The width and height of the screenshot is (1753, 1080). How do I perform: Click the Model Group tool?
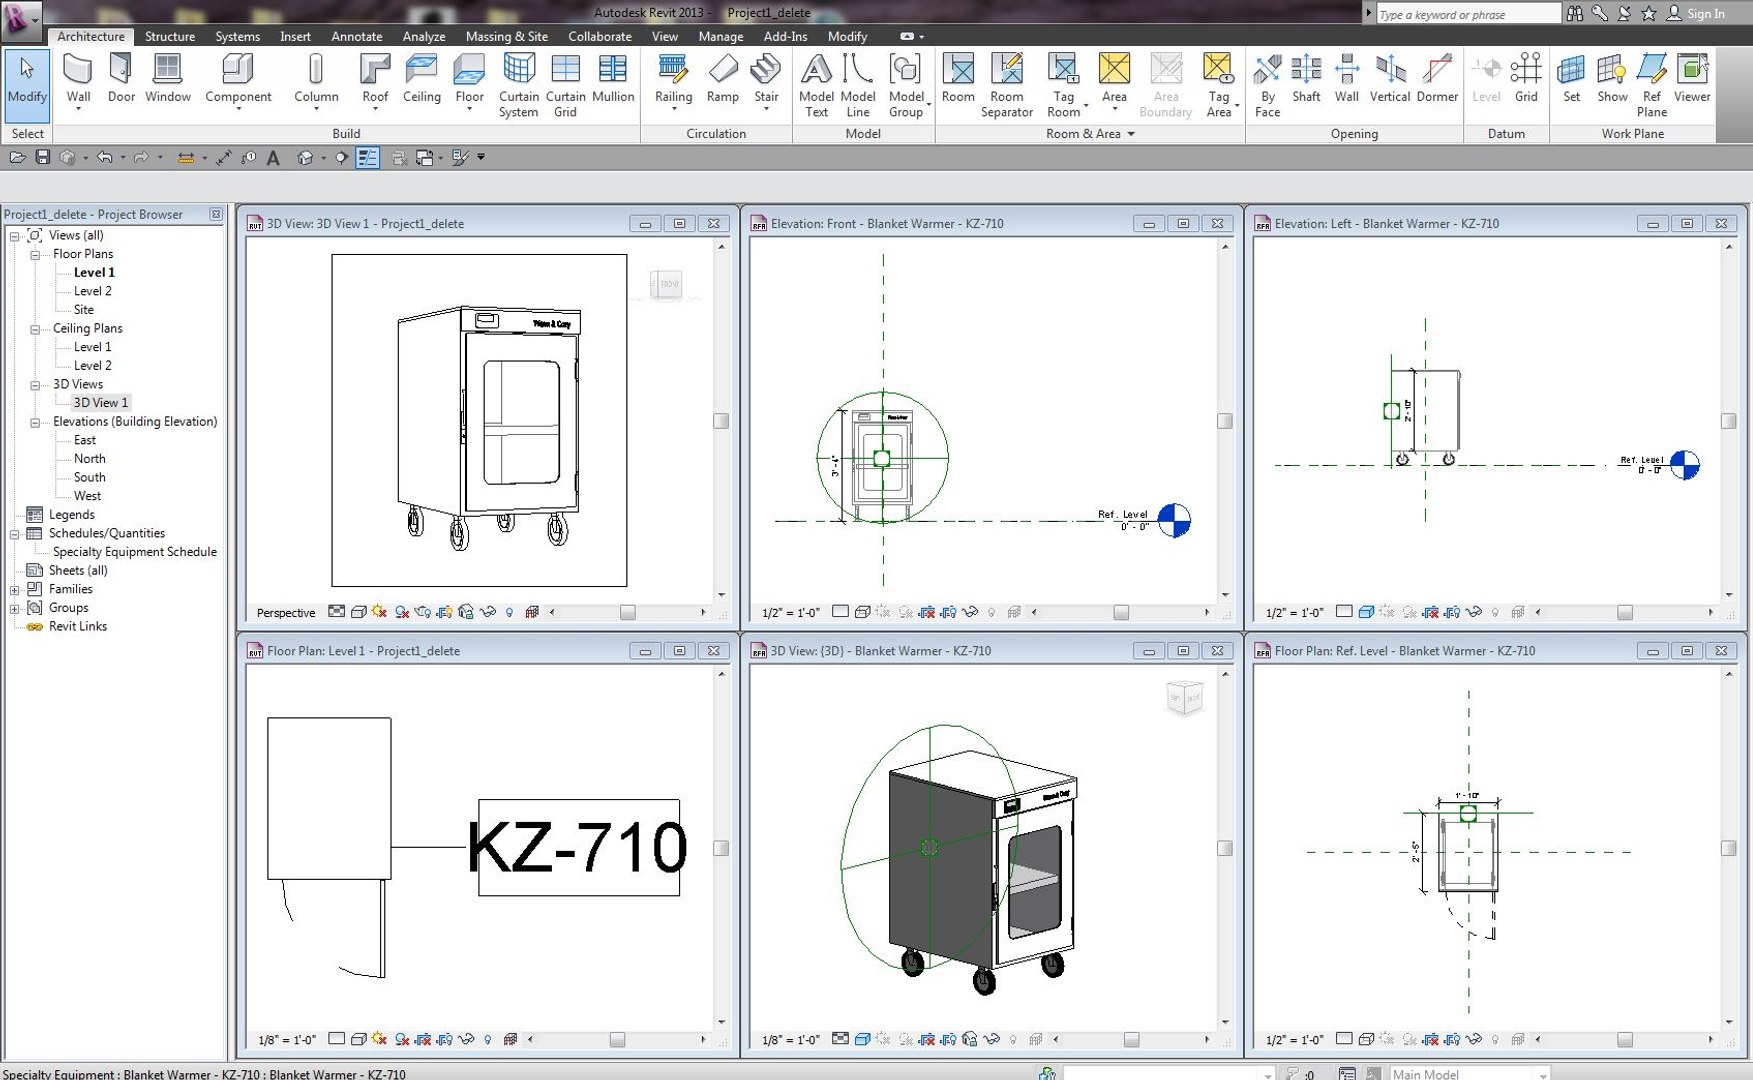[x=906, y=86]
